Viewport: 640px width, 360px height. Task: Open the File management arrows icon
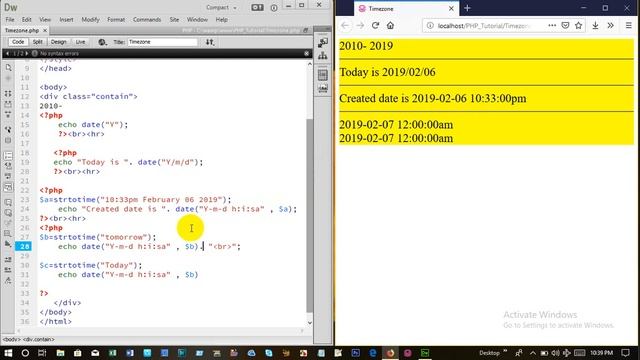[210, 42]
